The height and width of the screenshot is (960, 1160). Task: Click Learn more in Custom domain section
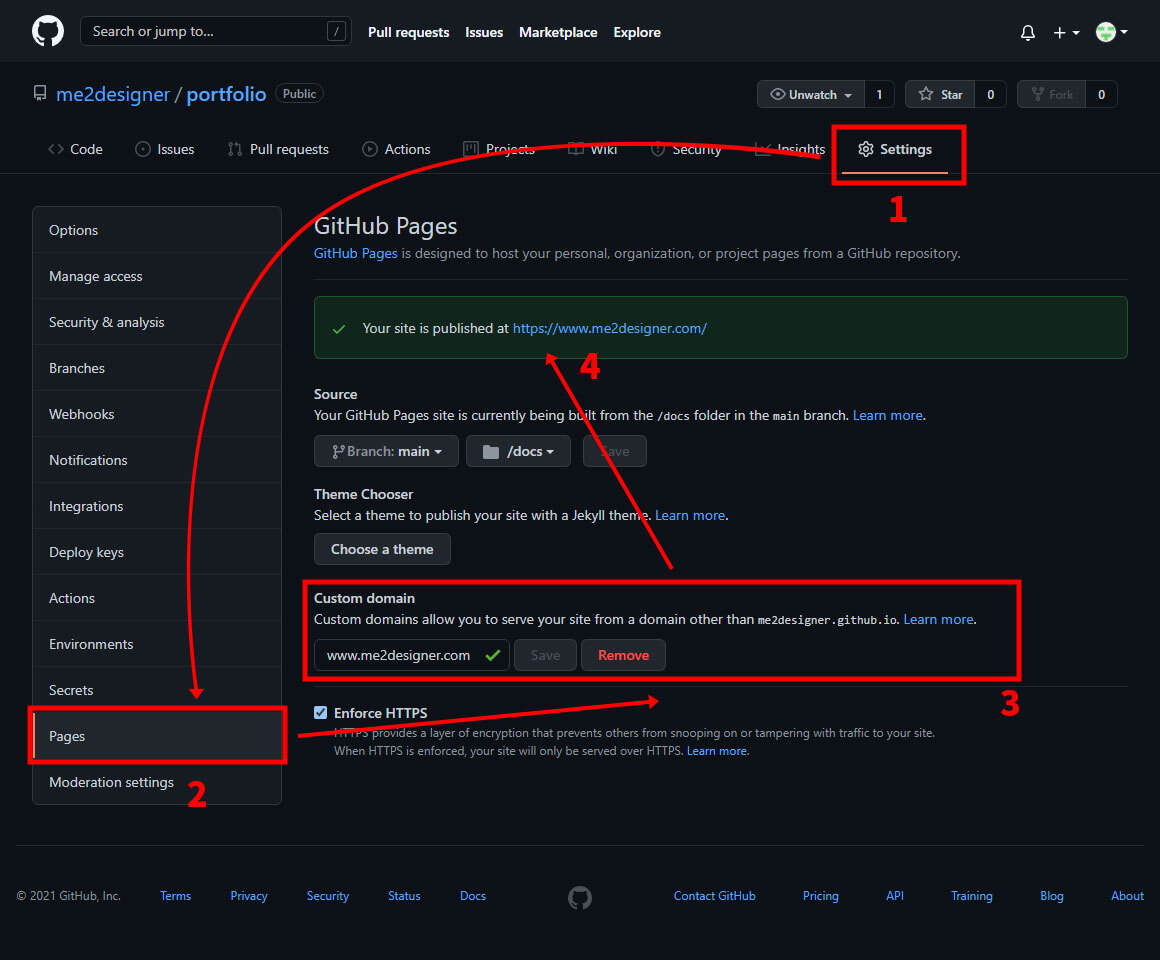pyautogui.click(x=938, y=619)
